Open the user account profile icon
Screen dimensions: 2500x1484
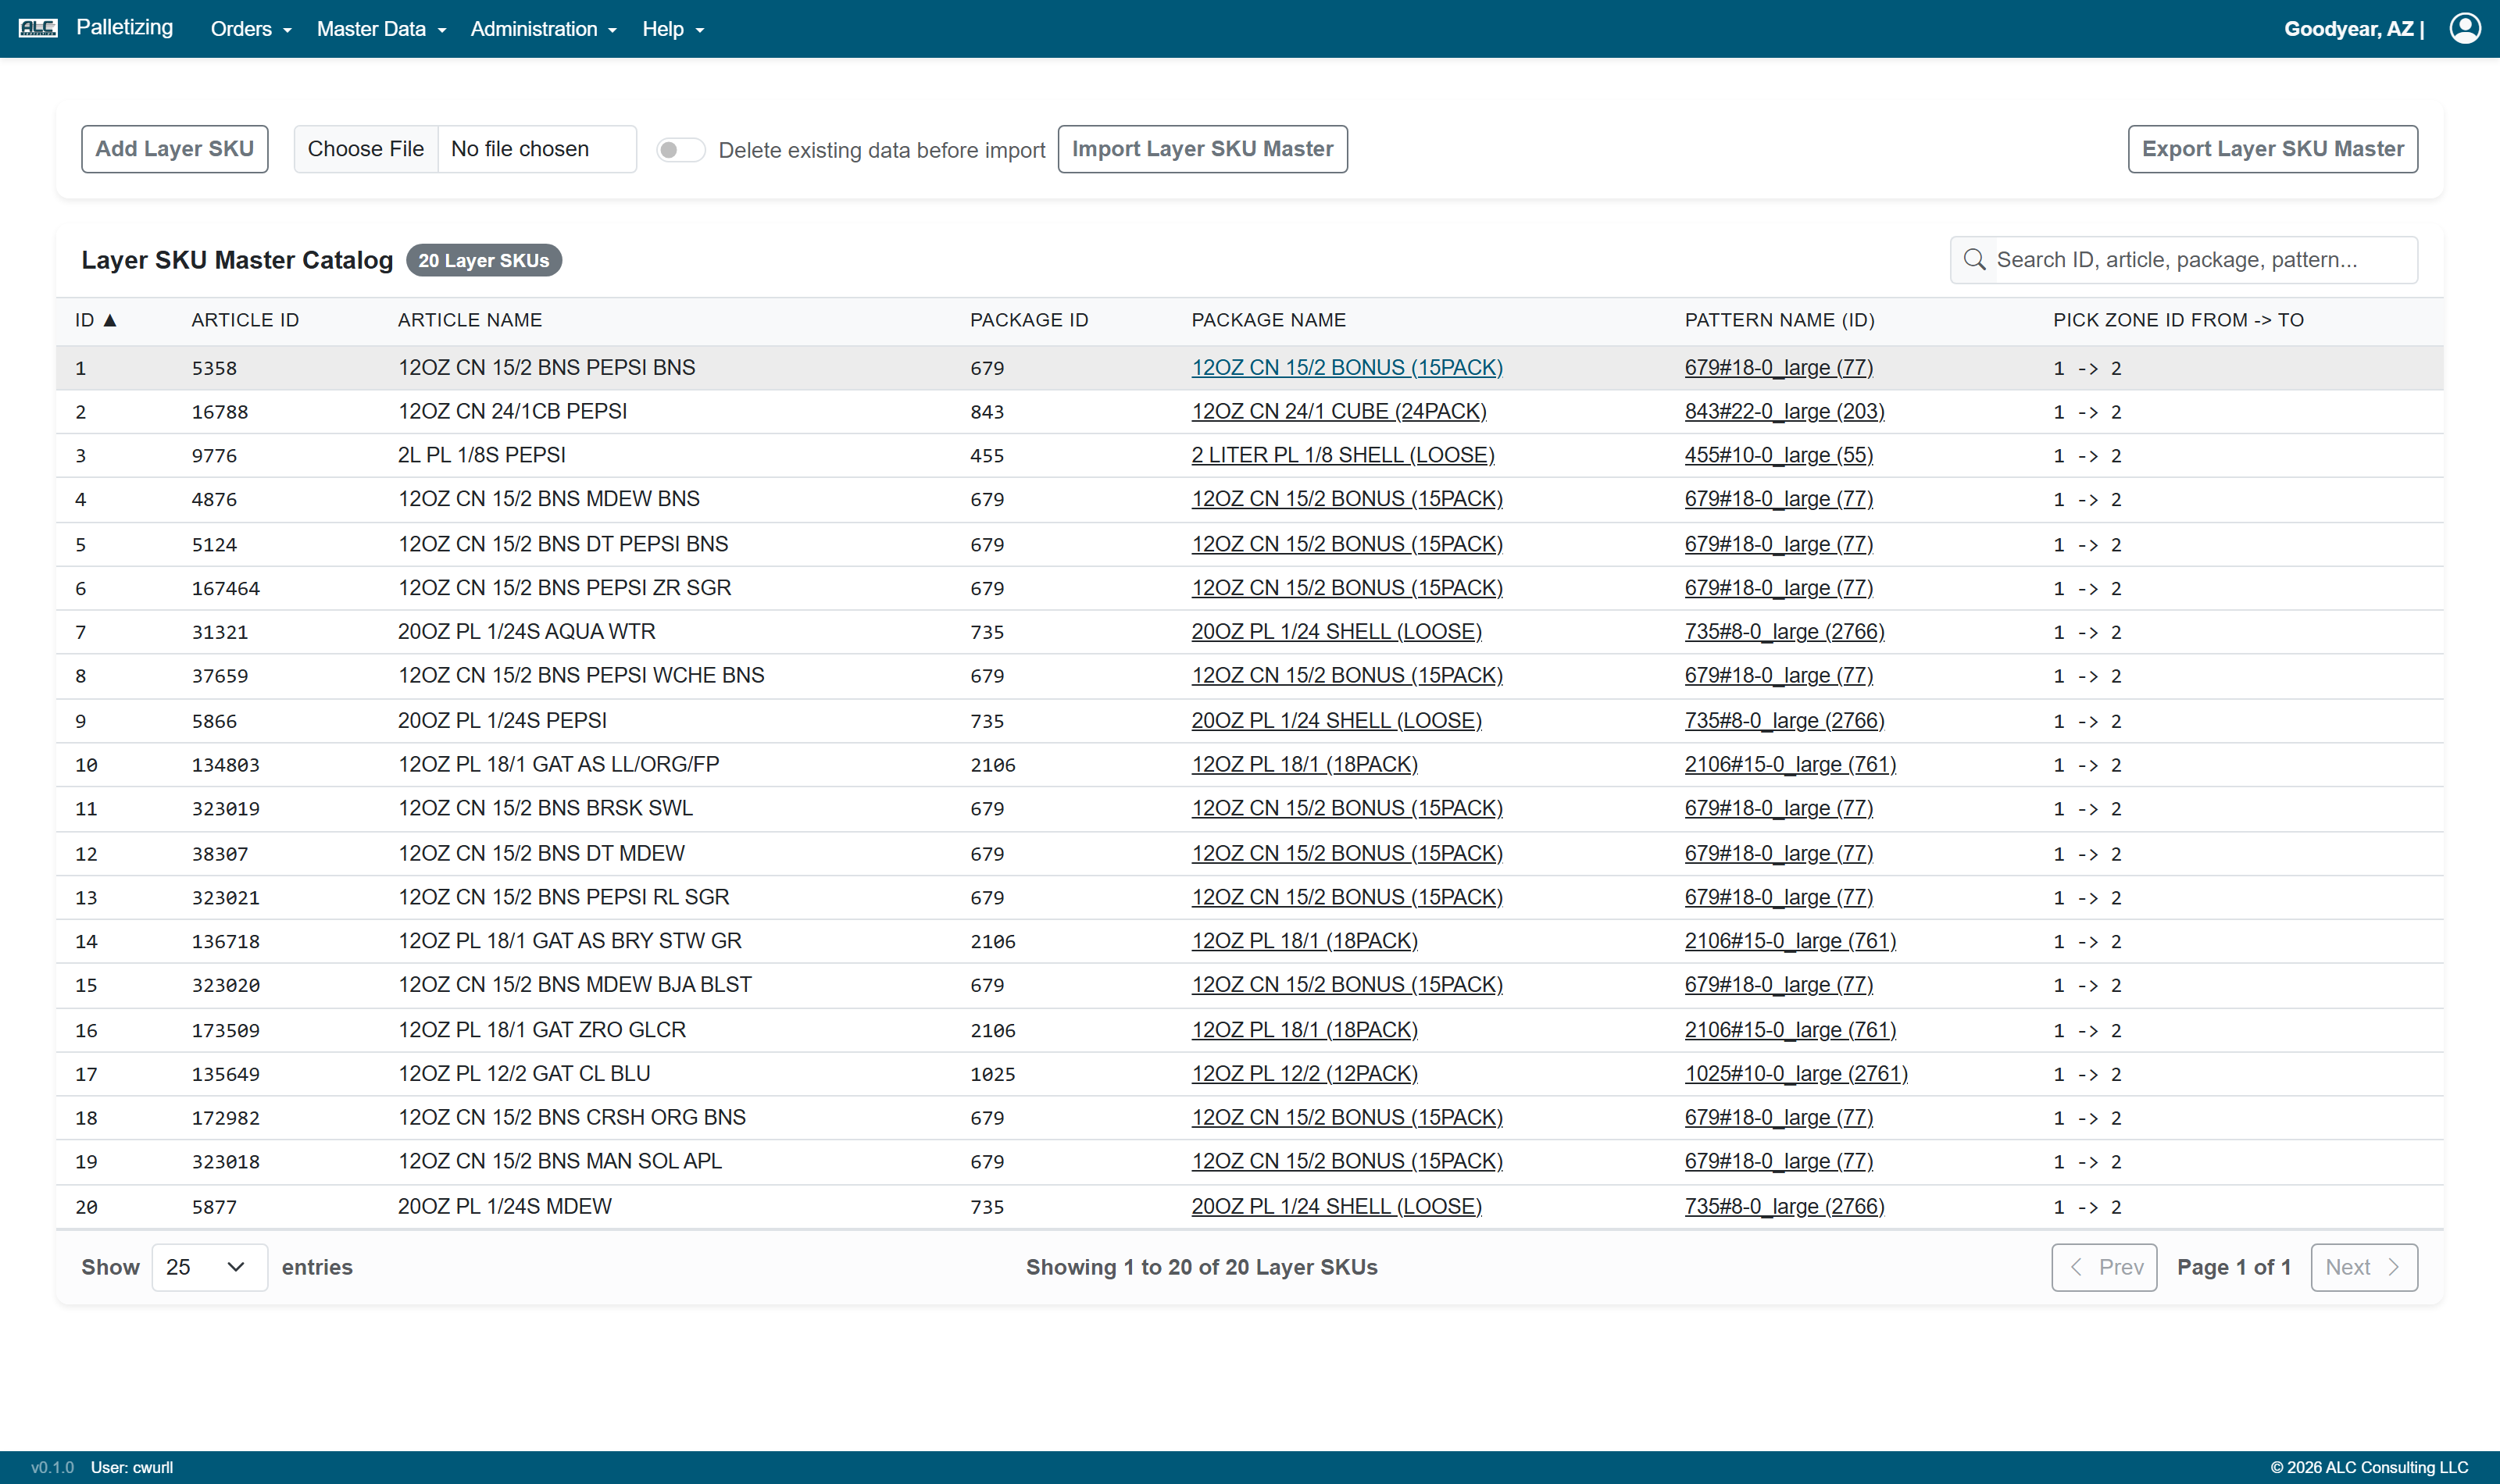2465,28
